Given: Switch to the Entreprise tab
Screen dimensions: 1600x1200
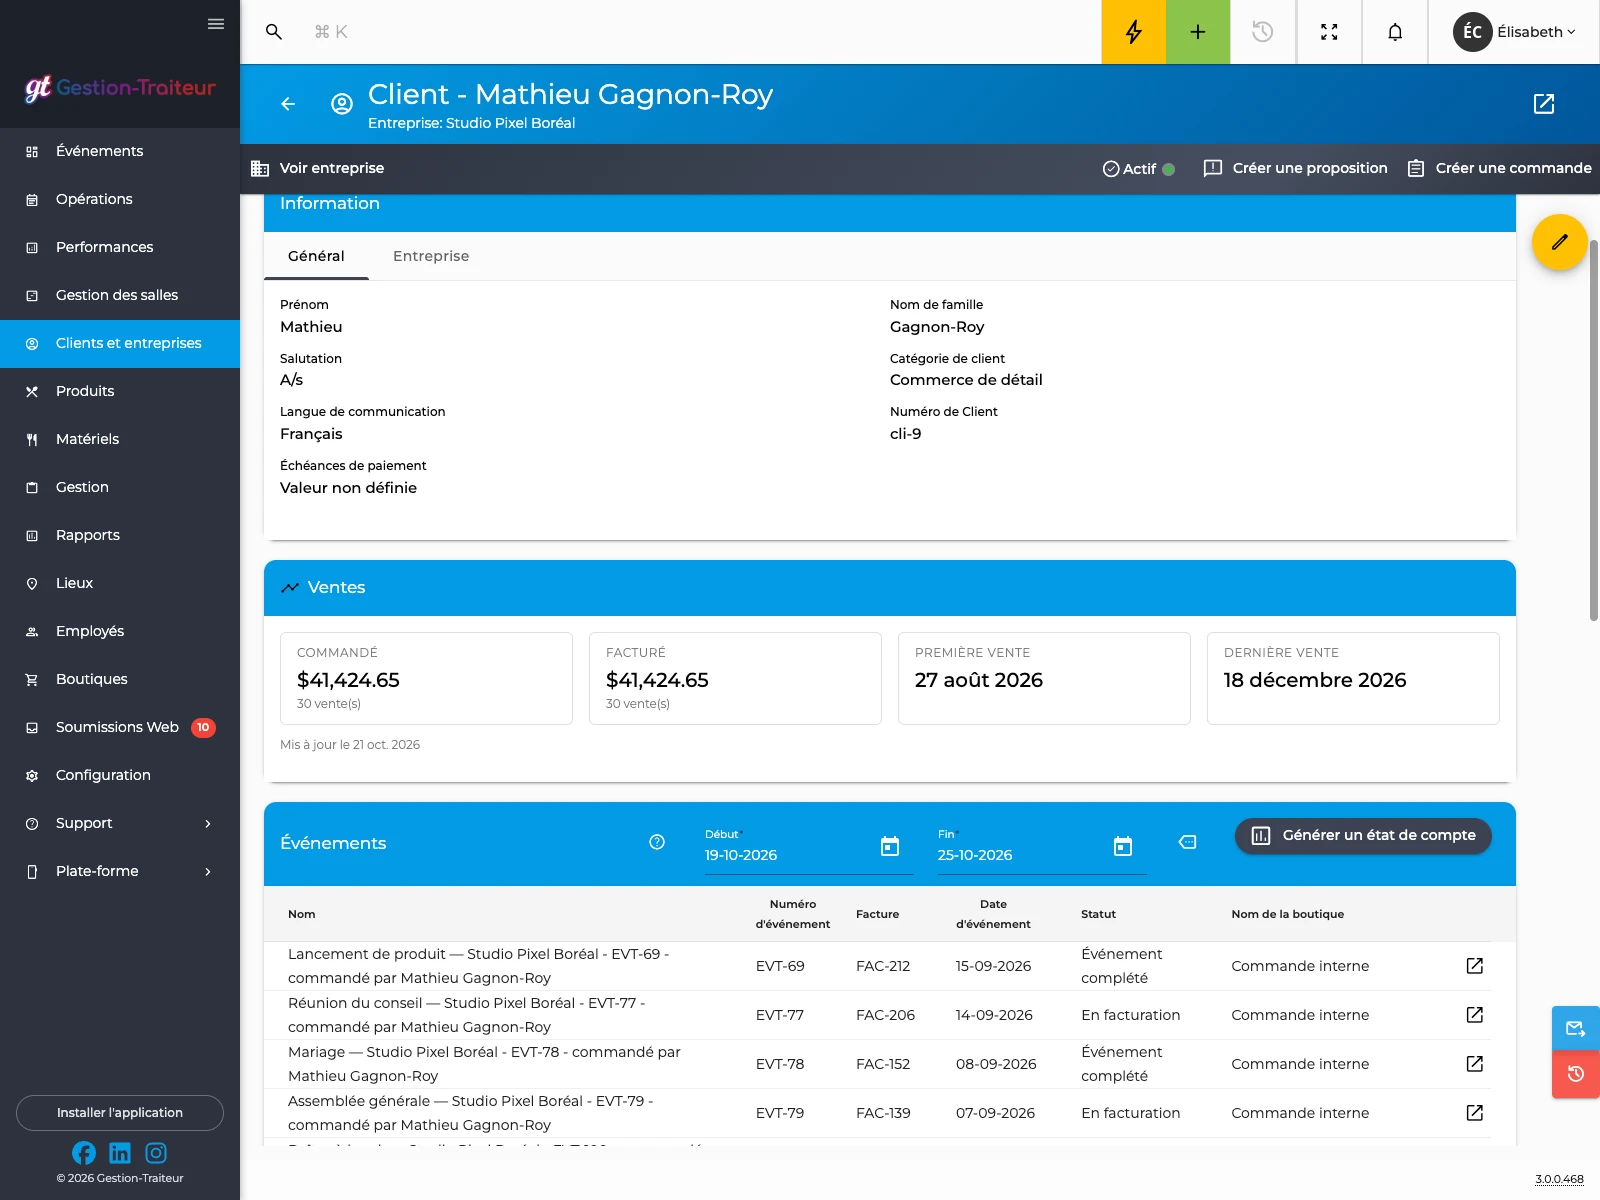Looking at the screenshot, I should [x=431, y=256].
